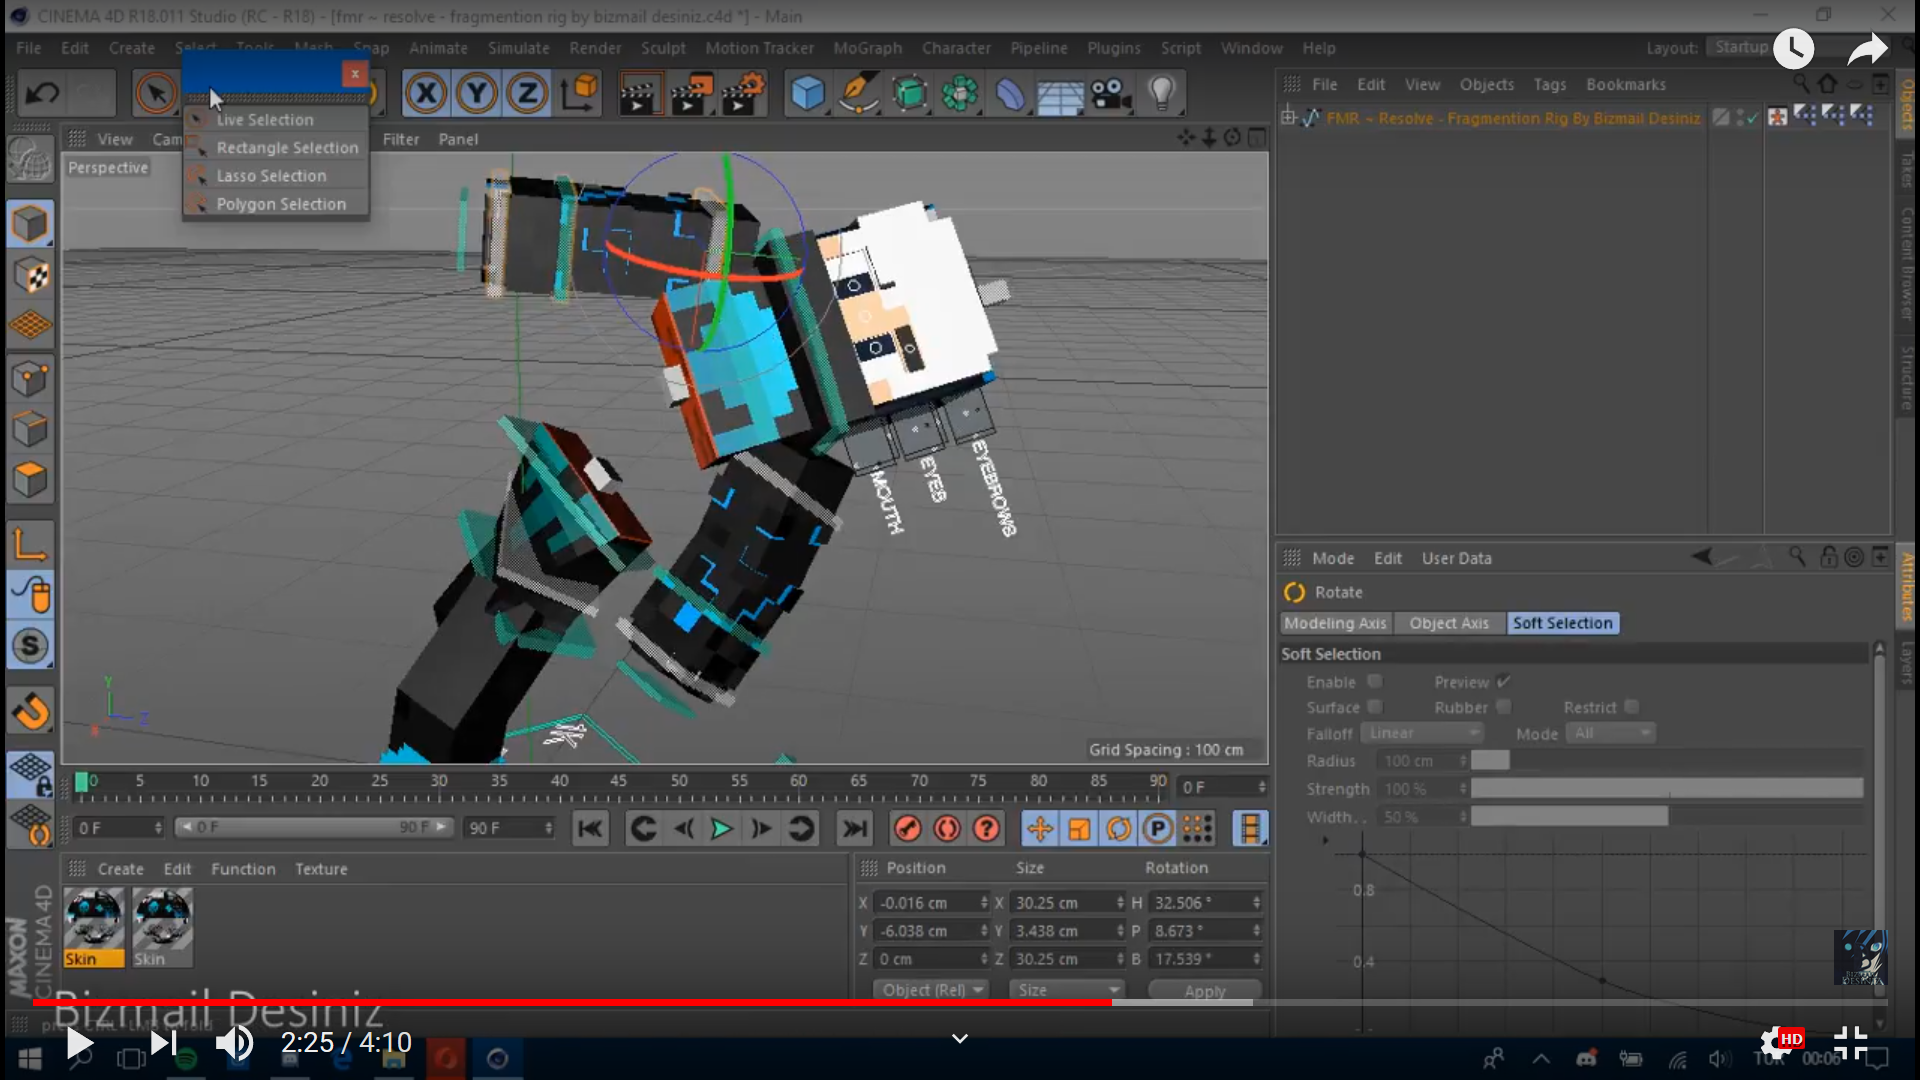
Task: Skip to next video
Action: 163,1043
